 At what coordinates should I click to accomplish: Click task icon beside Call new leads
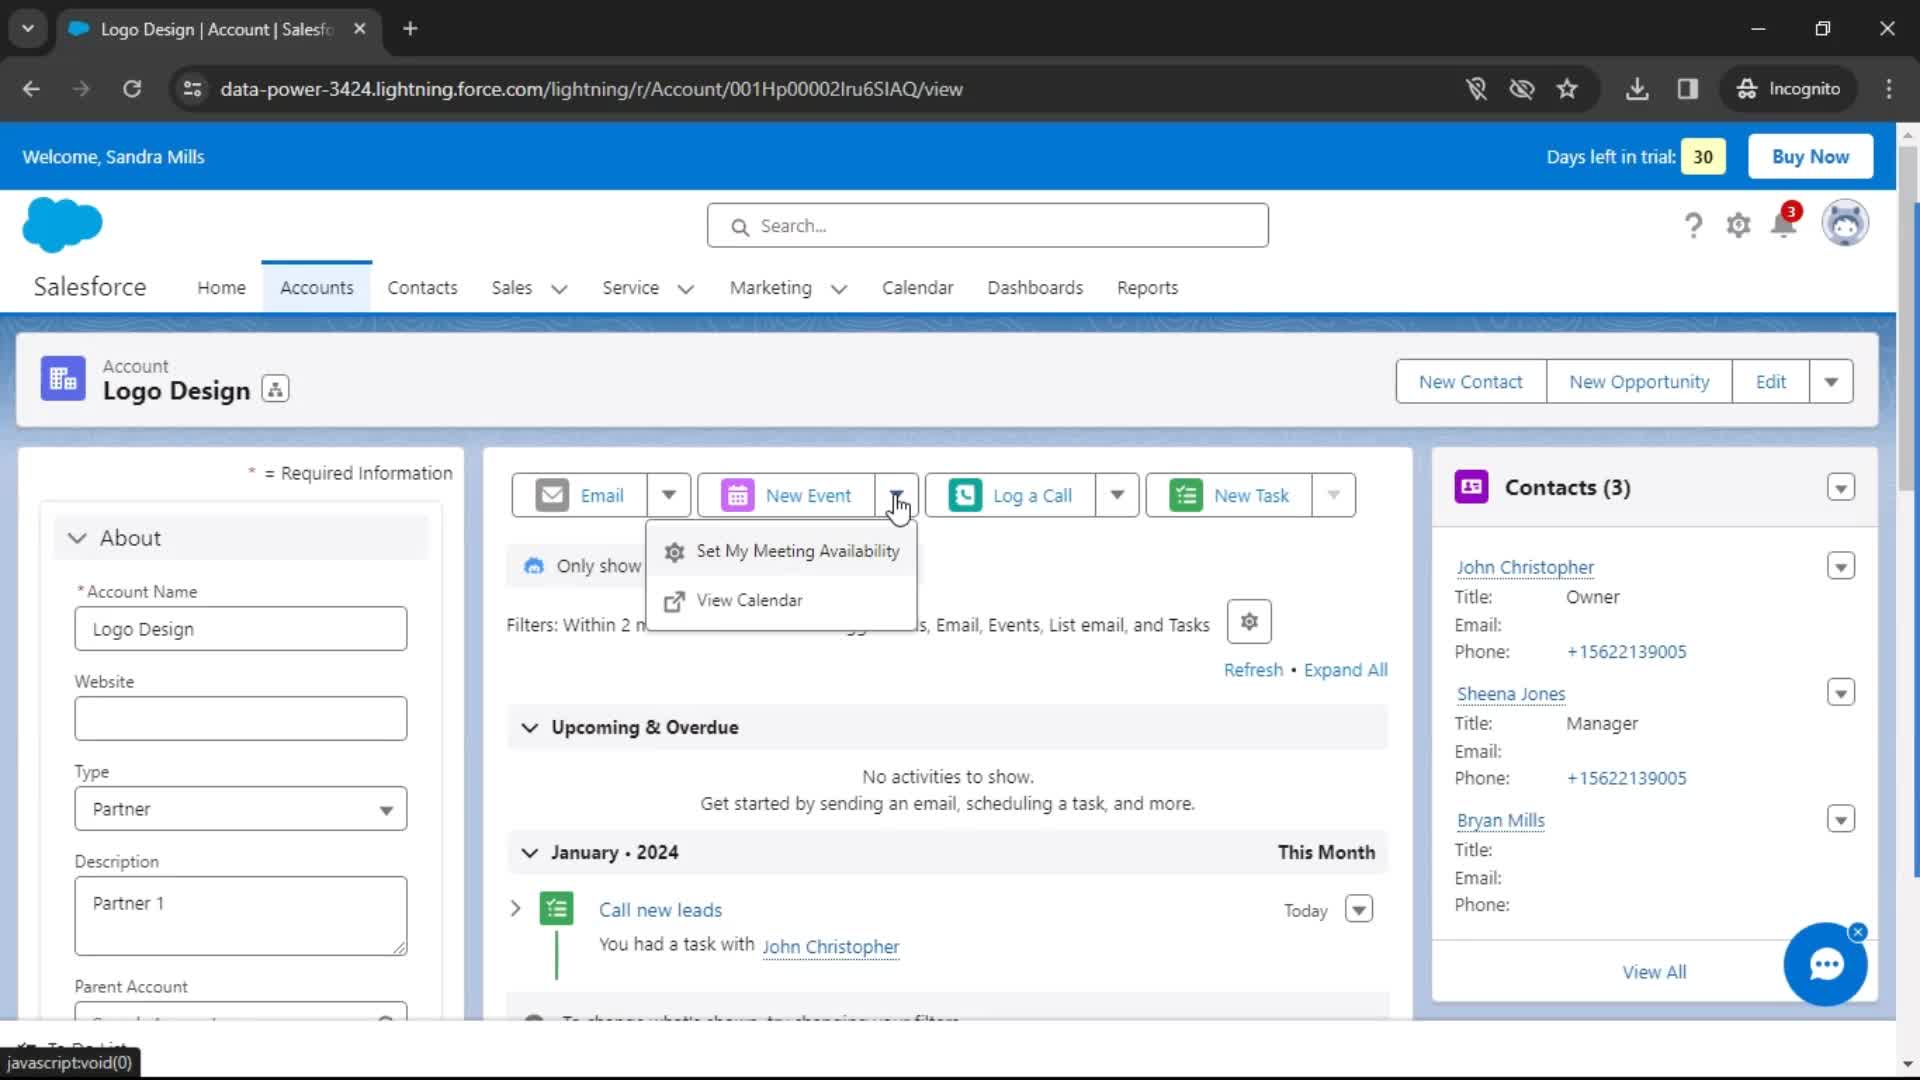pos(557,909)
